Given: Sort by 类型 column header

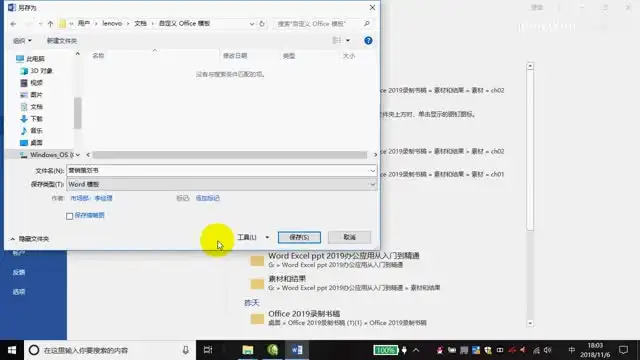Looking at the screenshot, I should tap(289, 56).
